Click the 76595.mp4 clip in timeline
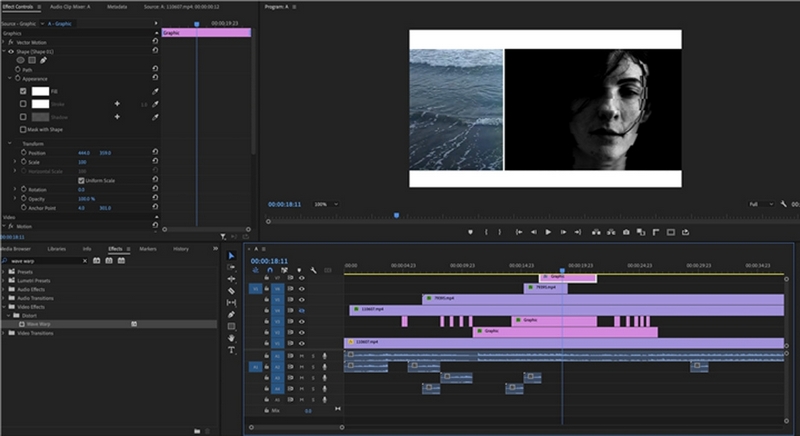Screen dimensions: 800x436 (x=545, y=288)
